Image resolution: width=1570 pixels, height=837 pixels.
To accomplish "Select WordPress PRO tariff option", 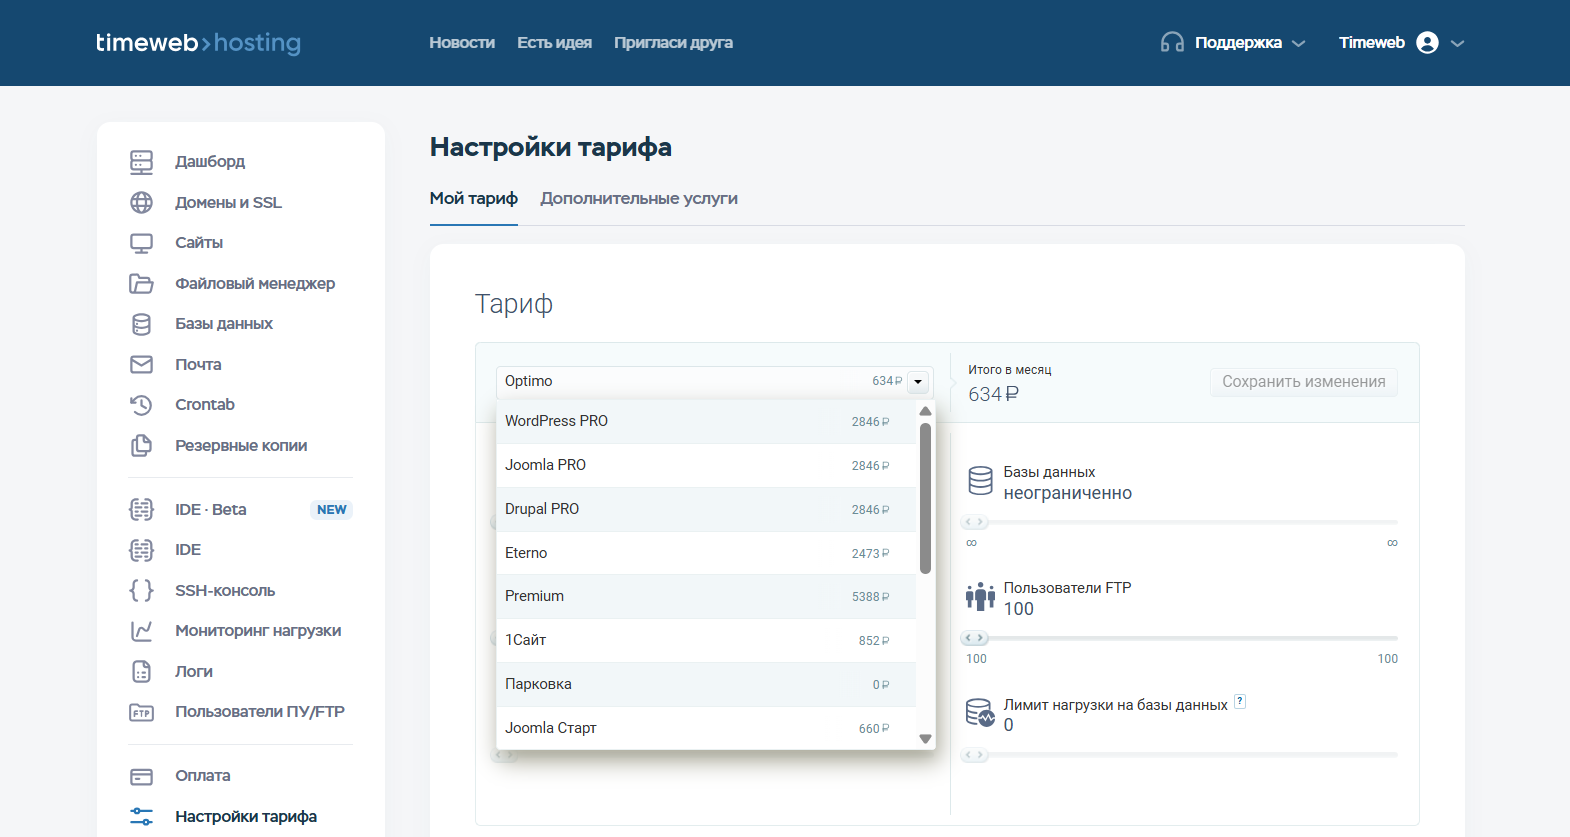I will [706, 422].
